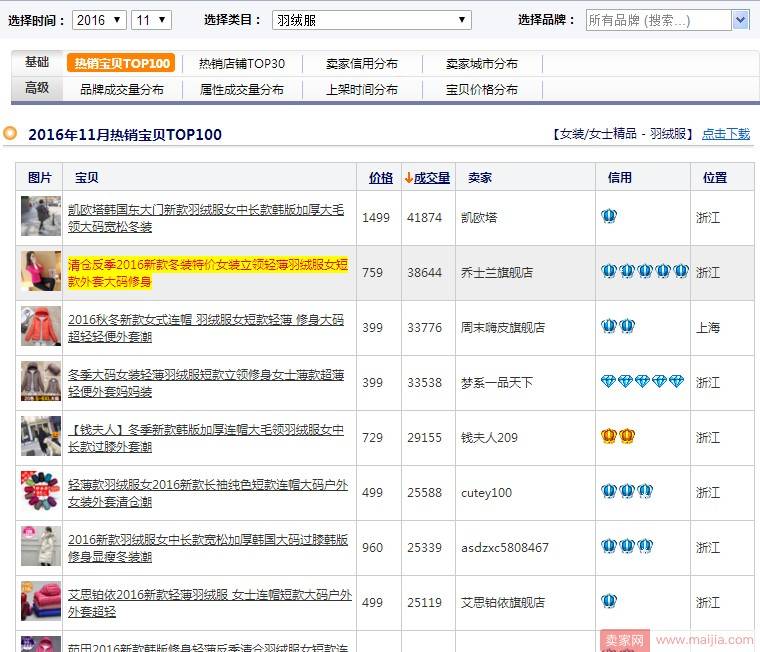Switch to 热销店铺TOP30 tab
The image size is (760, 652).
click(242, 64)
